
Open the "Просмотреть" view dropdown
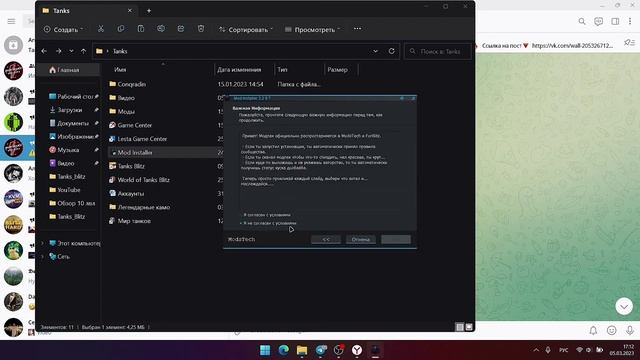pos(312,29)
